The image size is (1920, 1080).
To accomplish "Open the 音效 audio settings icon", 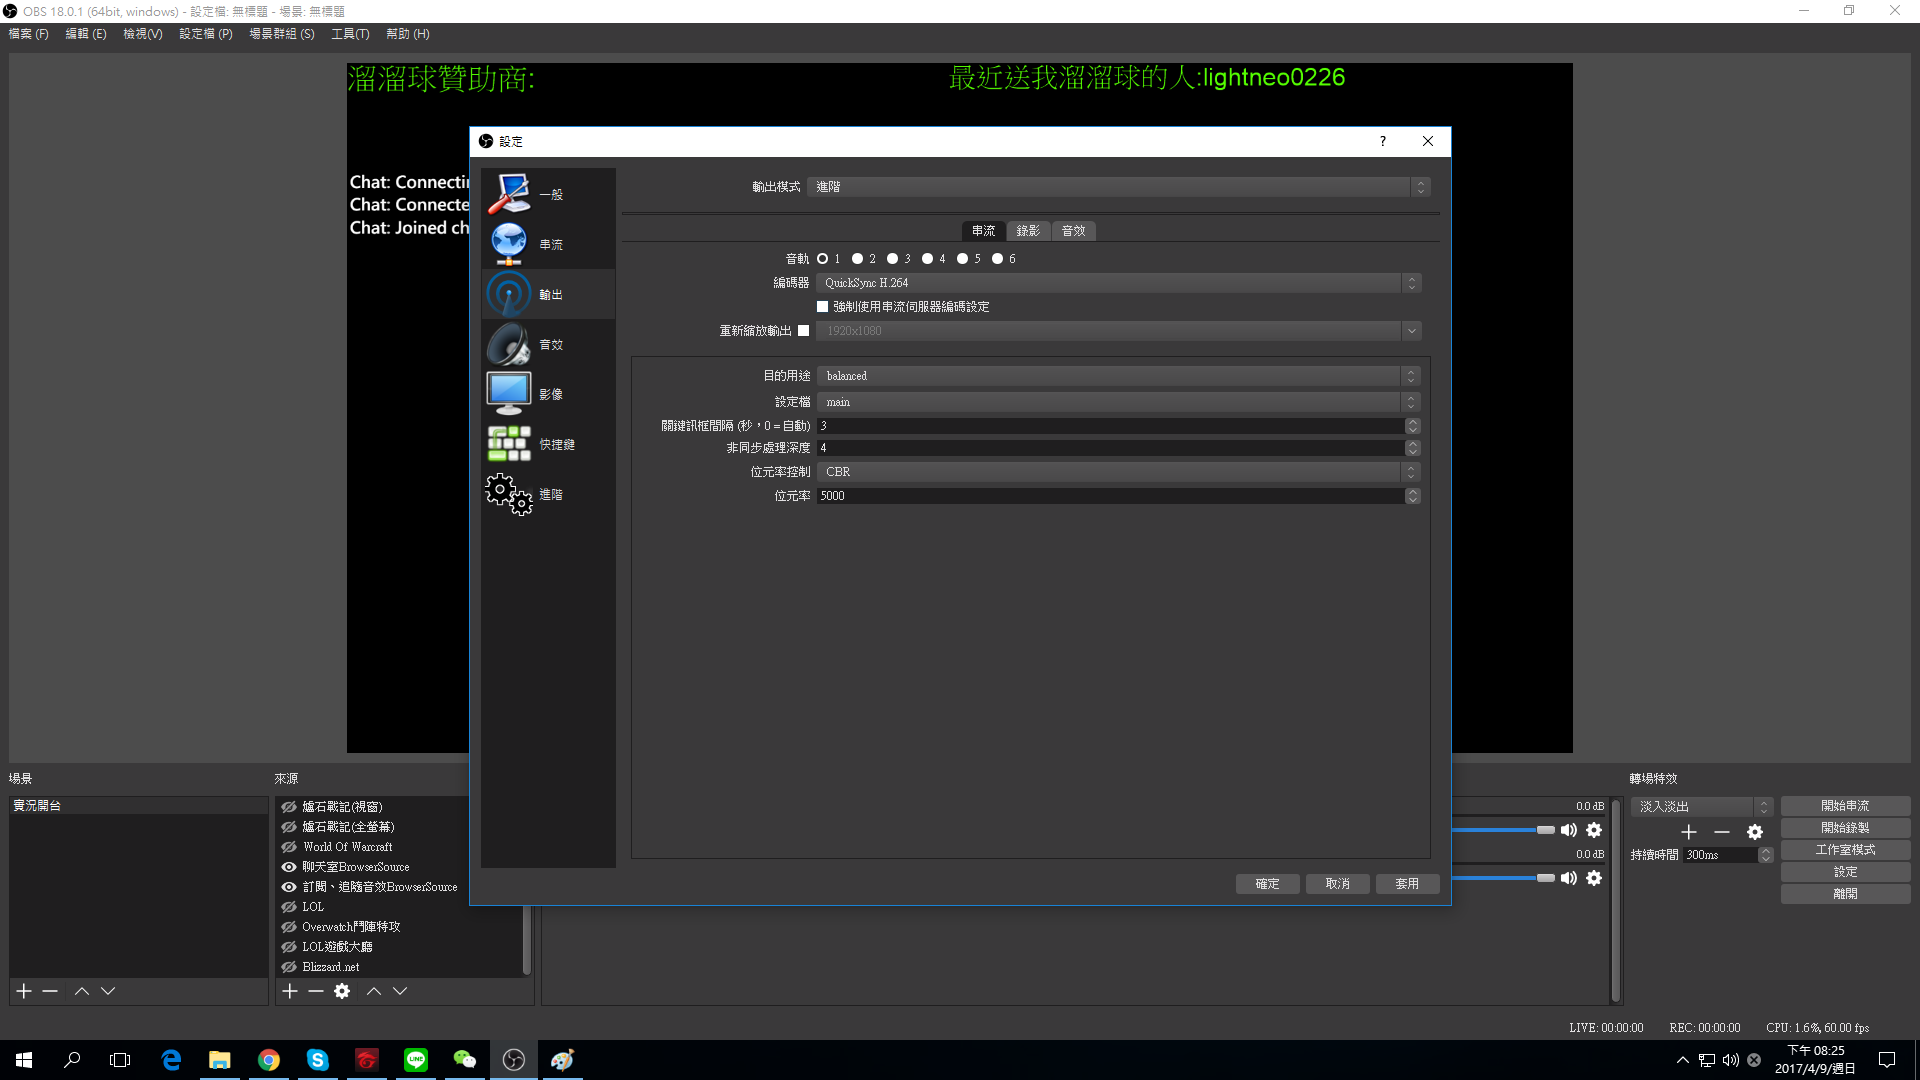I will (509, 344).
